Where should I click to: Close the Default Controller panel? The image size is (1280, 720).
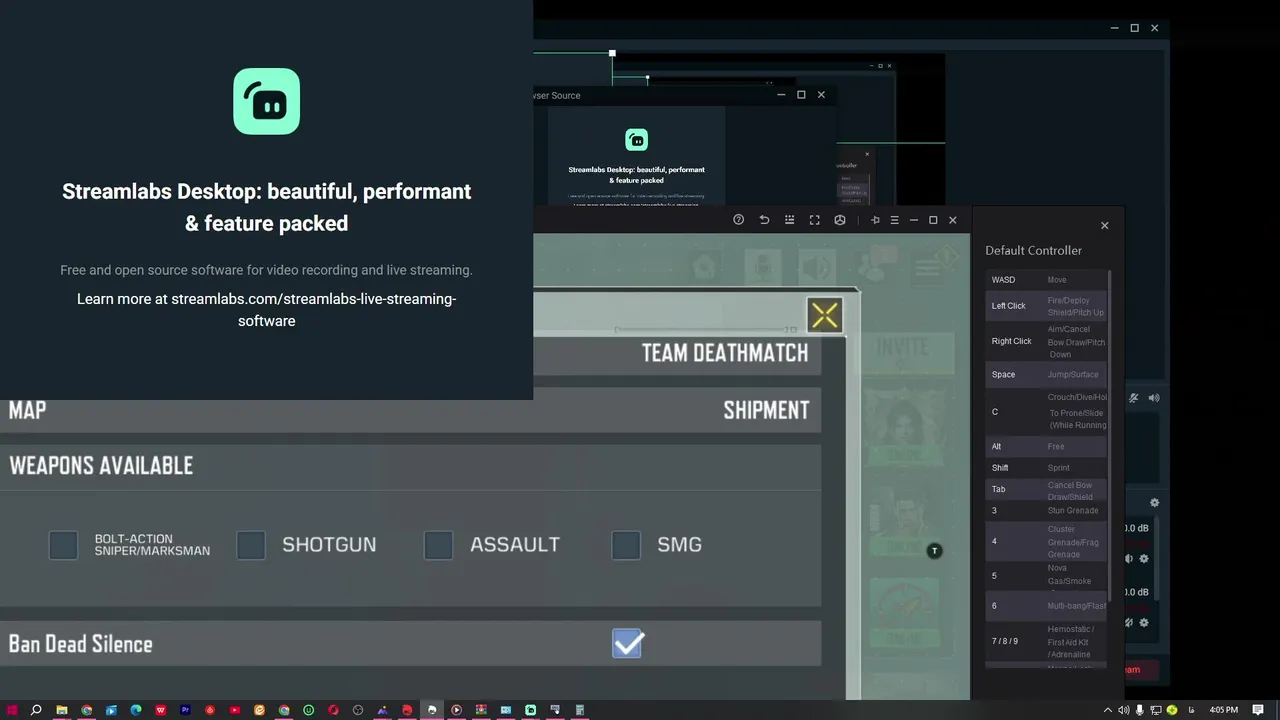(x=1104, y=226)
